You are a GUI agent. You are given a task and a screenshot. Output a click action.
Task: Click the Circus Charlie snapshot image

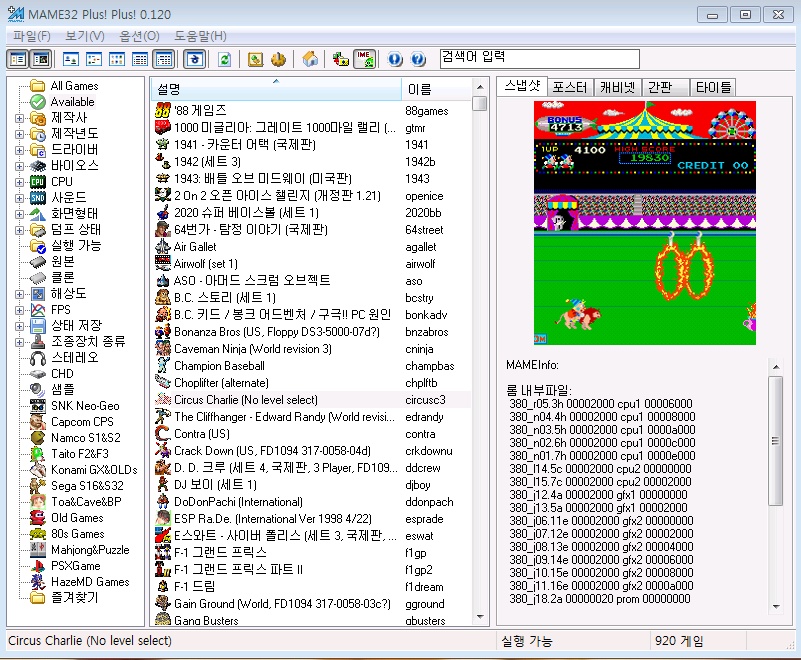(x=645, y=223)
